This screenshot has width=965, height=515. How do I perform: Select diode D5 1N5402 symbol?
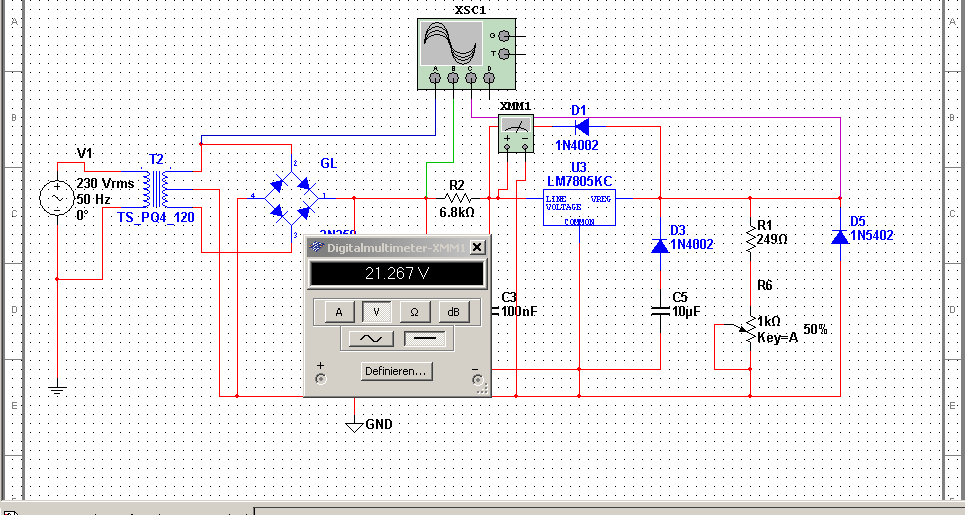click(840, 237)
